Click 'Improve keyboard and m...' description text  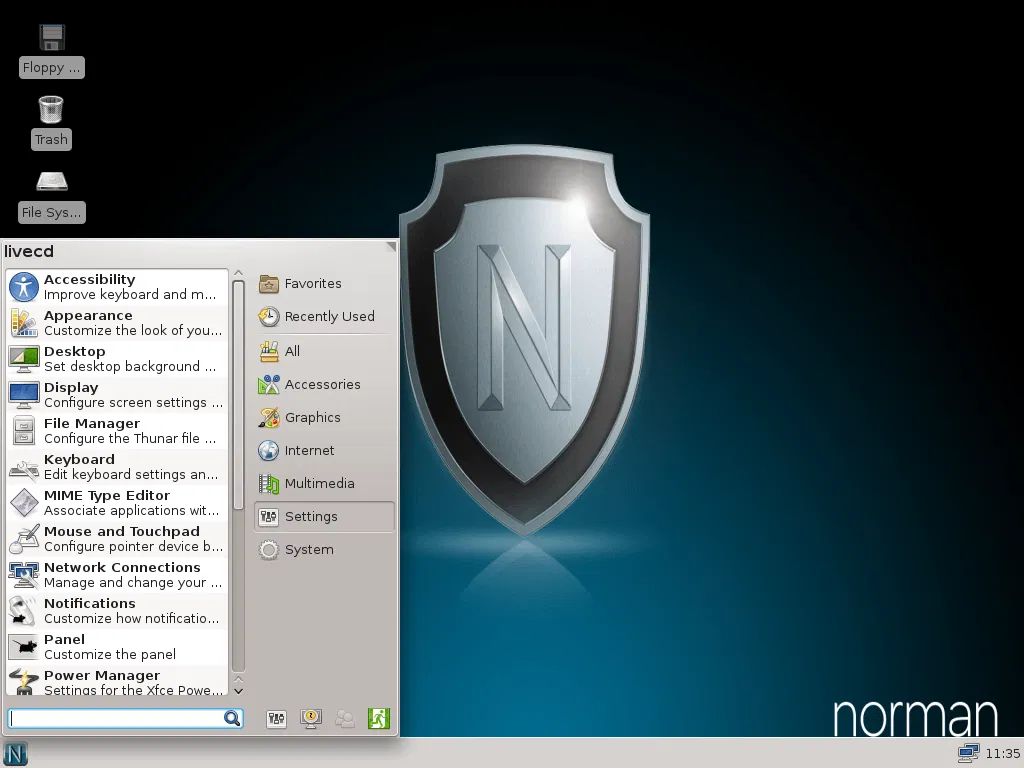coord(130,295)
